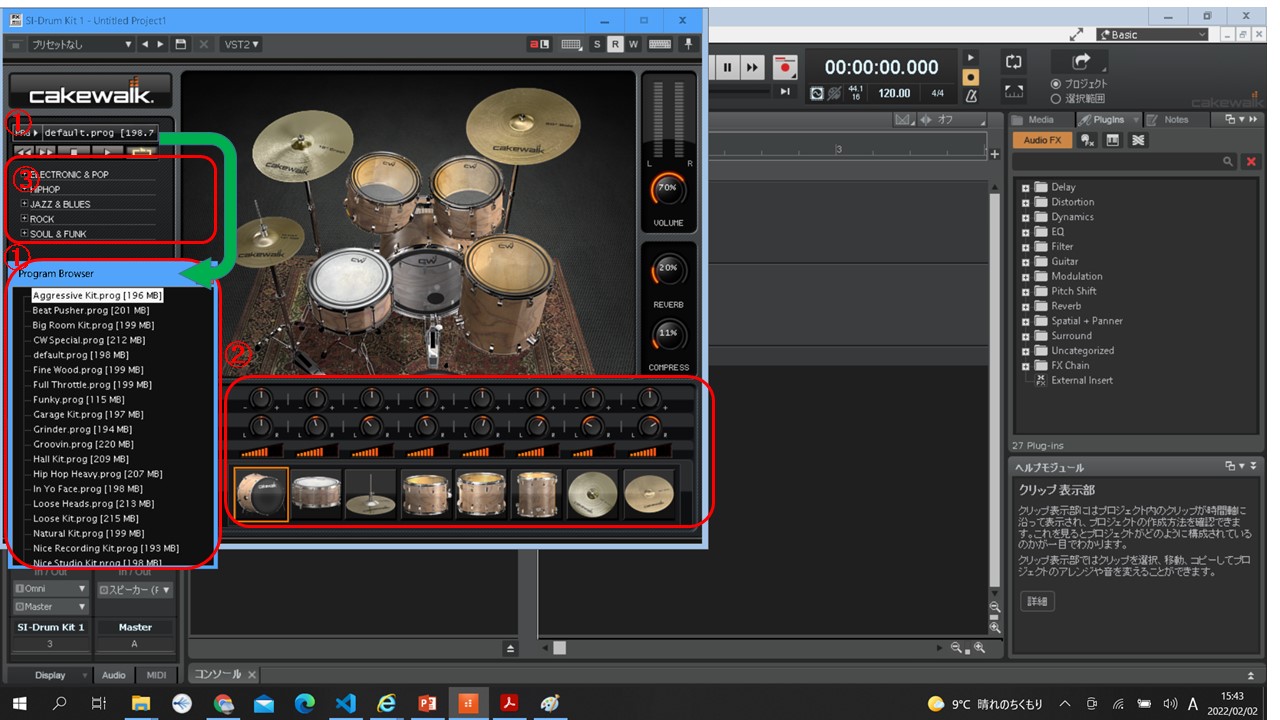Click the pause button in transport
Screen dimensions: 1280x720
pos(727,68)
